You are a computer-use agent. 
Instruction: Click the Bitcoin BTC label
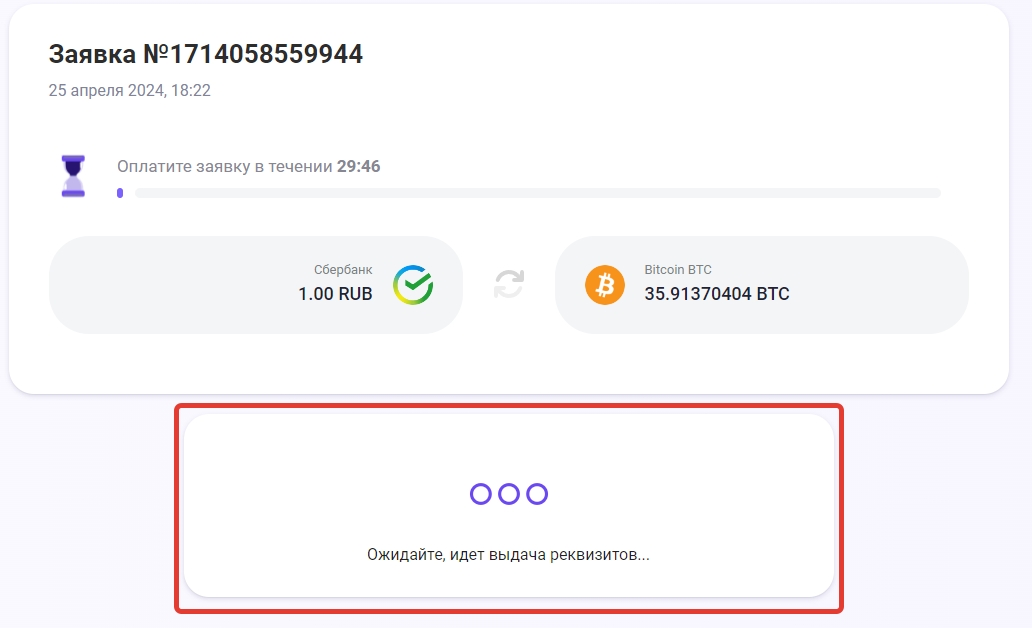pos(678,270)
